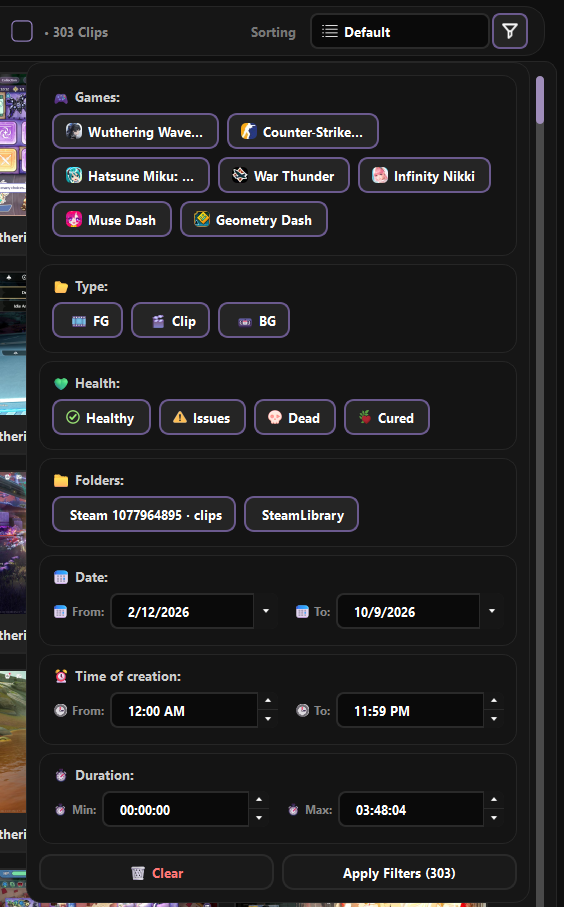
Task: Filter clips by Issues status
Action: (202, 417)
